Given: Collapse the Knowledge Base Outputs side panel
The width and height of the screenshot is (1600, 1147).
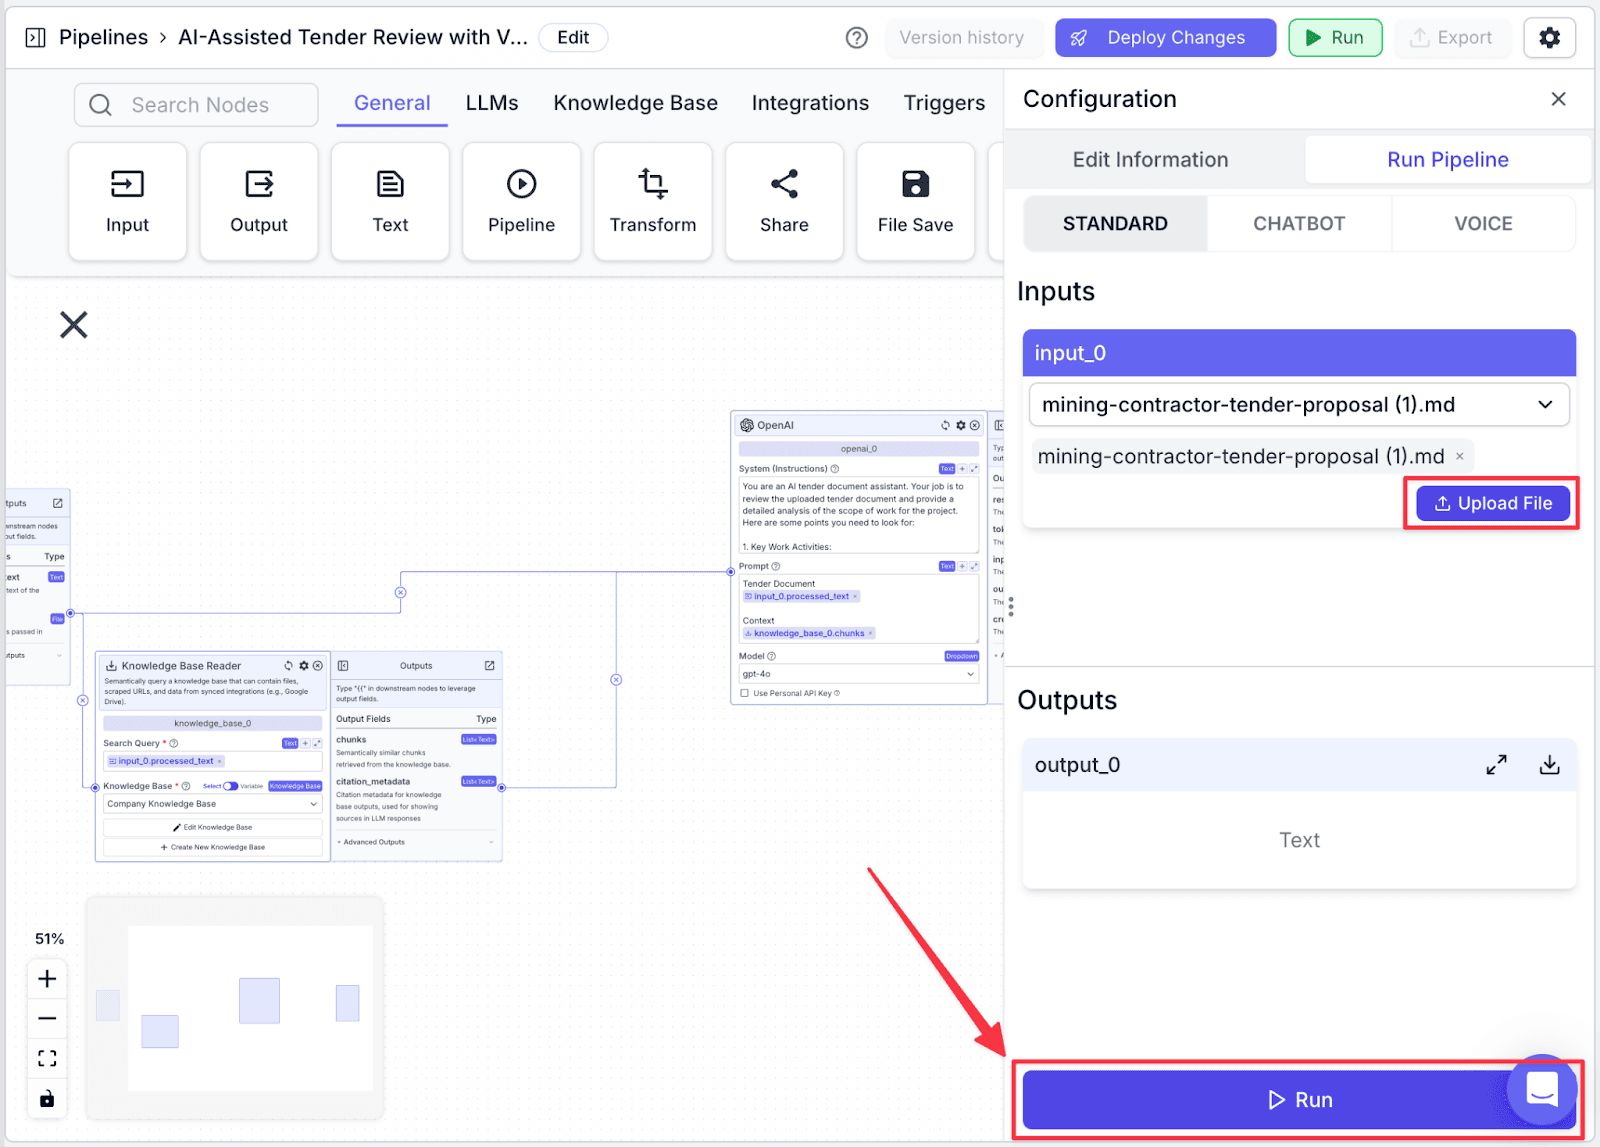Looking at the screenshot, I should point(343,666).
